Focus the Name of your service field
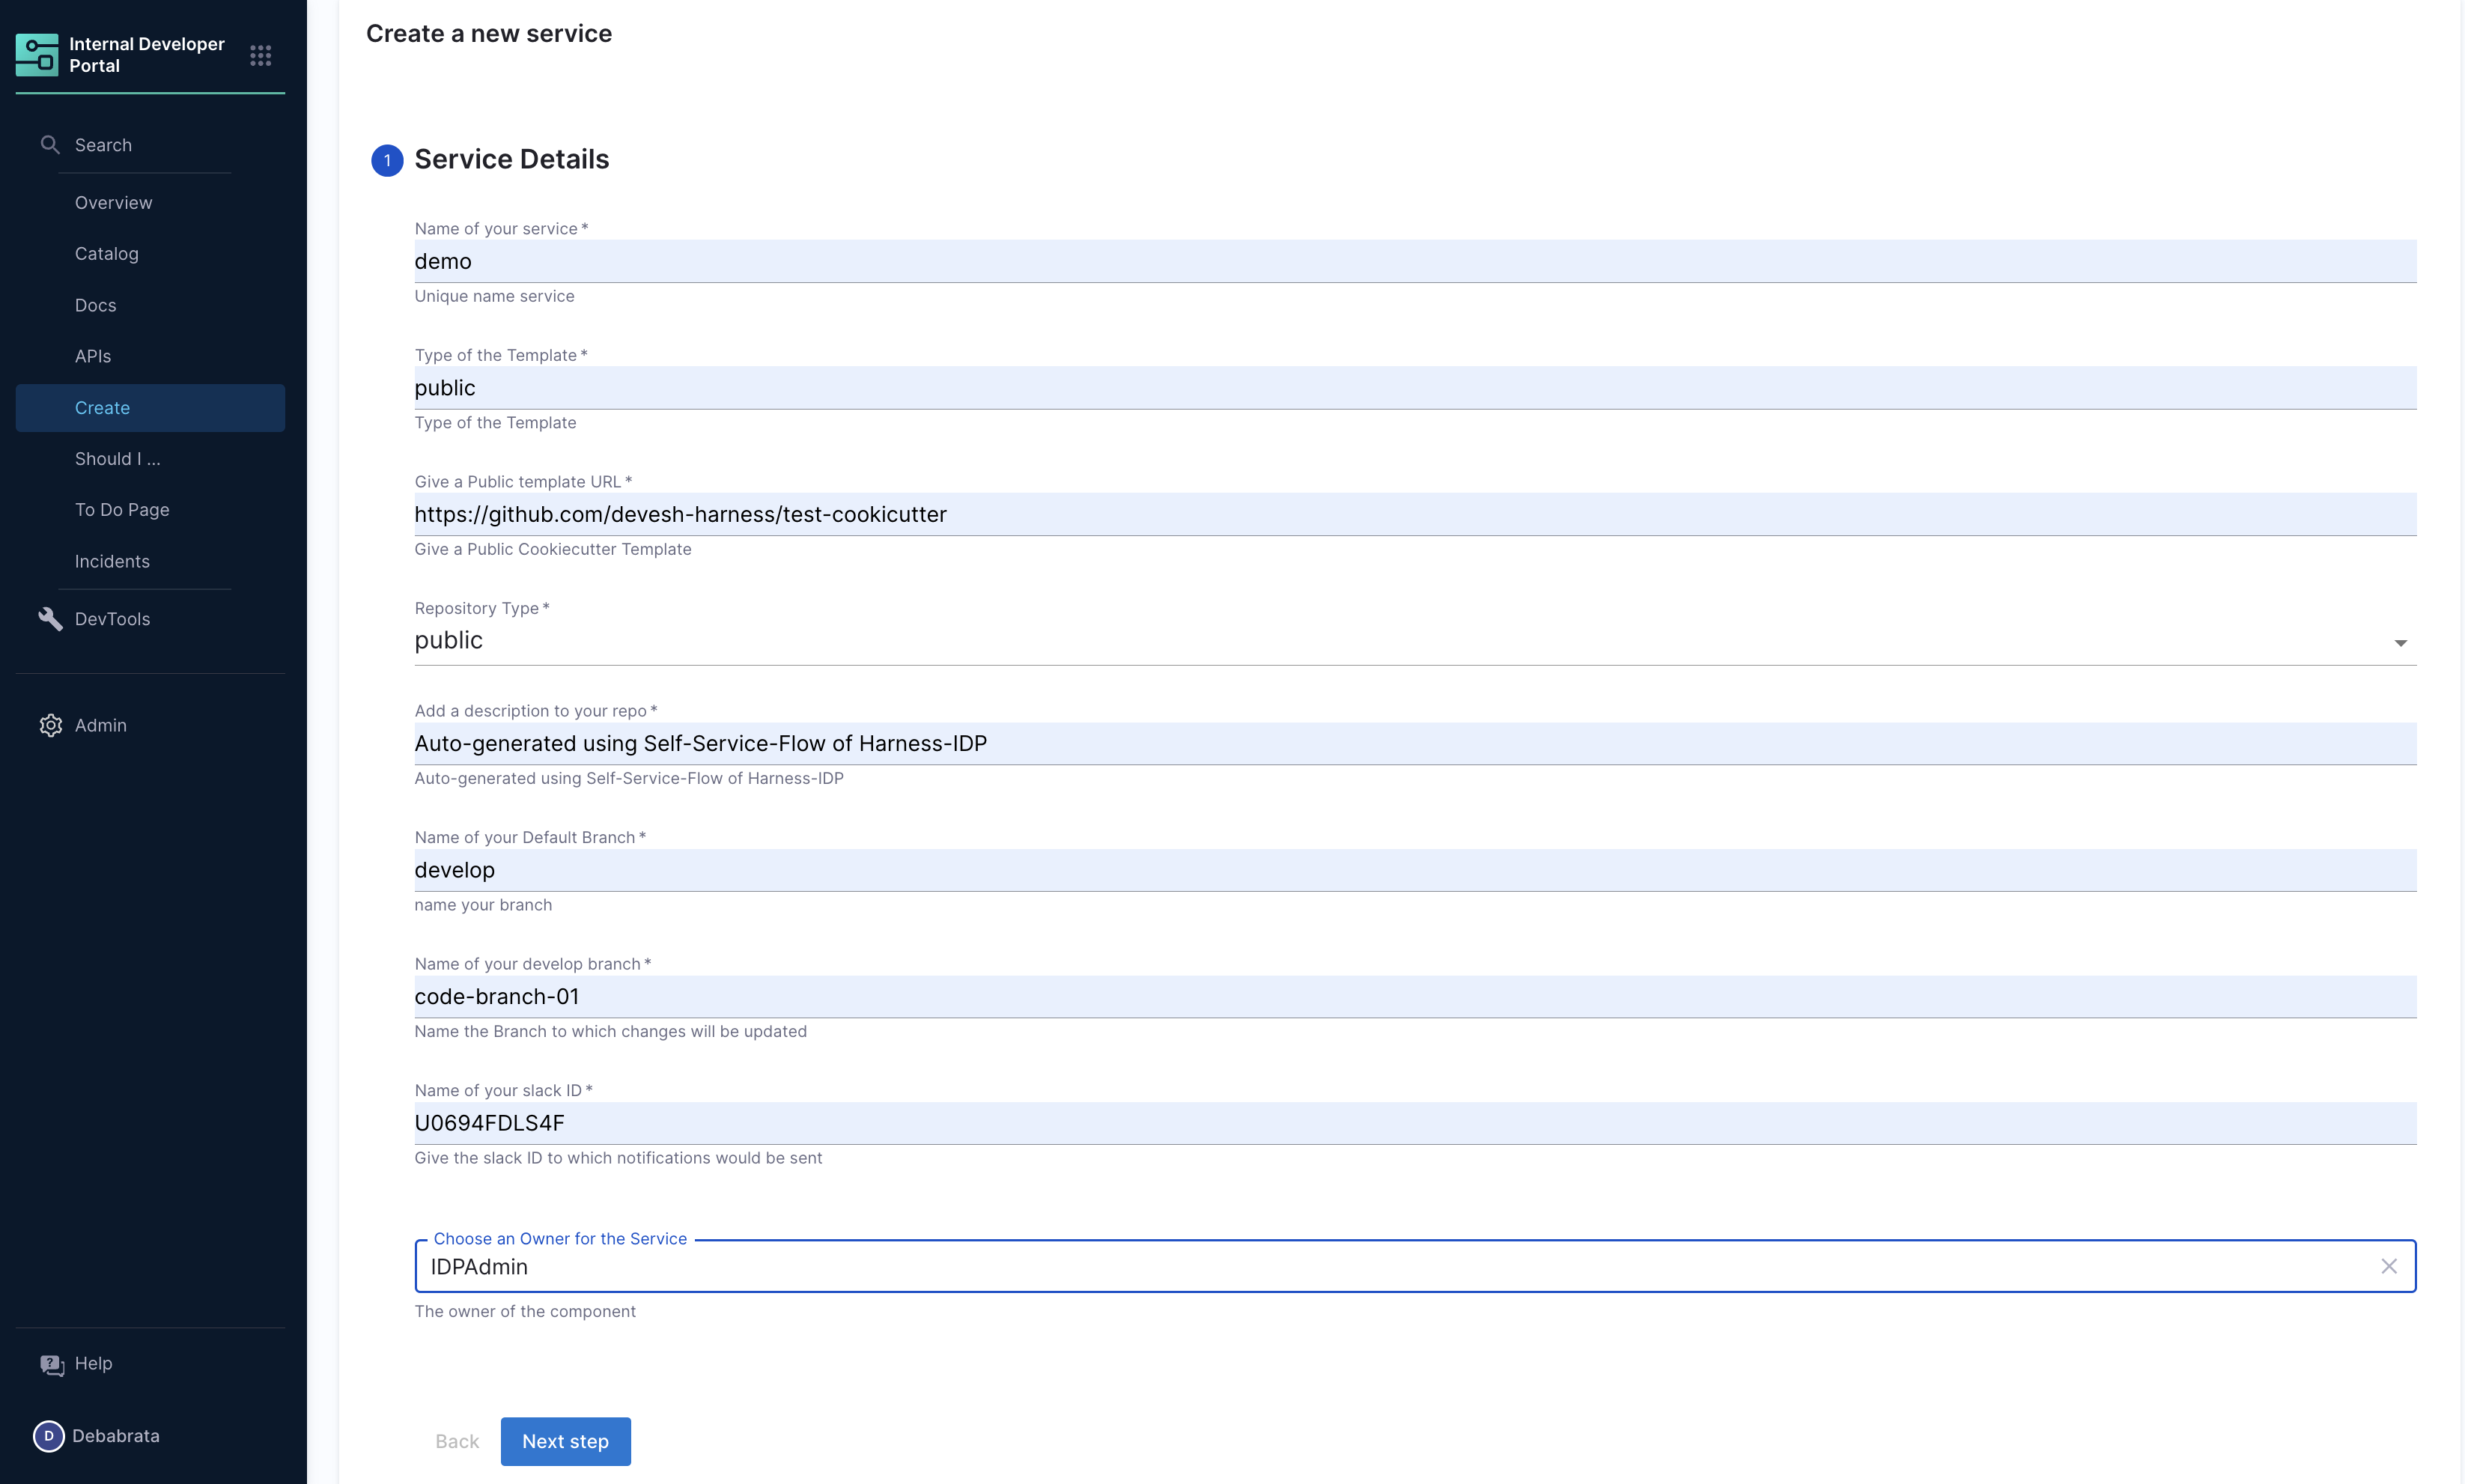The height and width of the screenshot is (1484, 2465). (1414, 262)
